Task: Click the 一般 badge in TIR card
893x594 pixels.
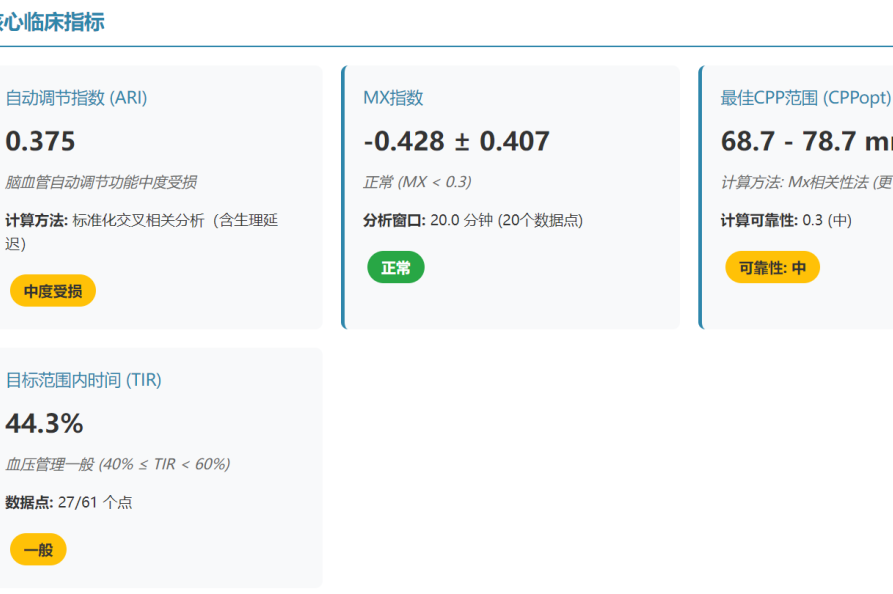Action: click(38, 550)
